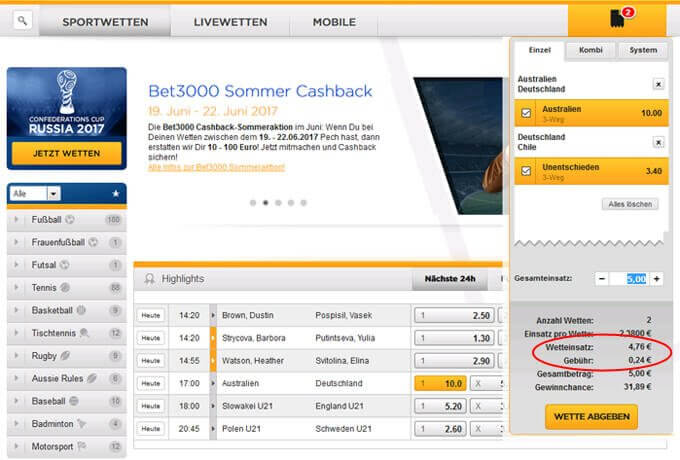Select the second carousel dot

click(265, 202)
